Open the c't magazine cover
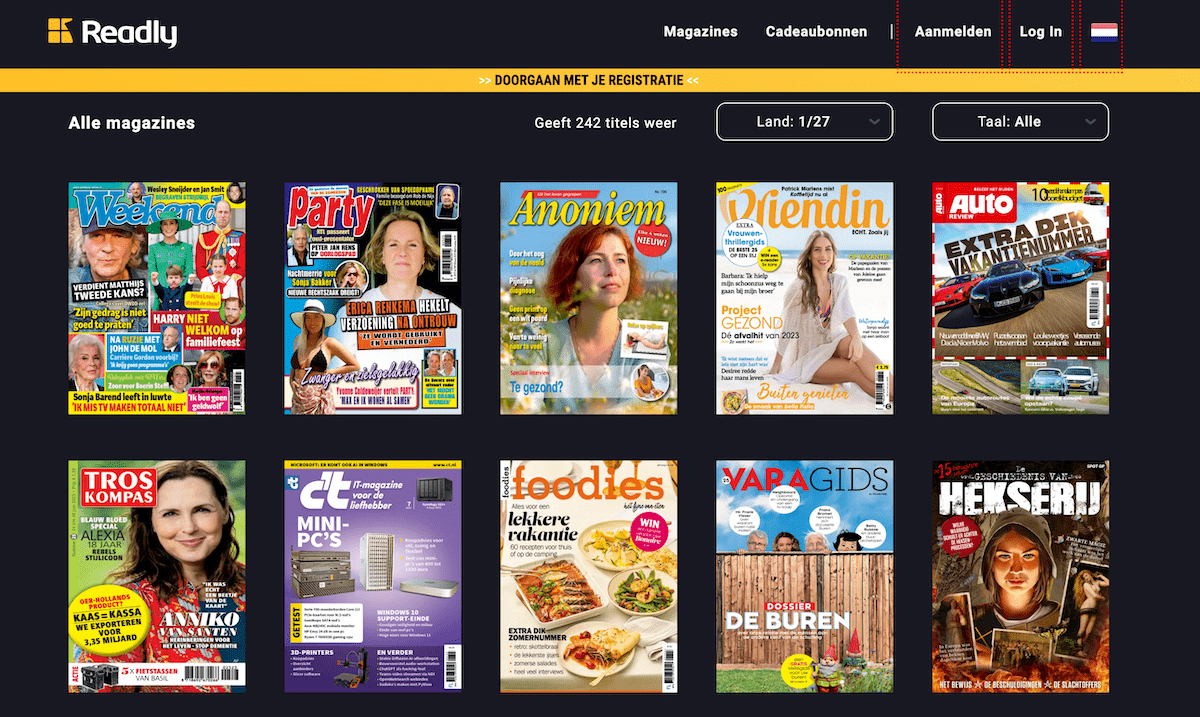This screenshot has width=1200, height=717. point(373,576)
